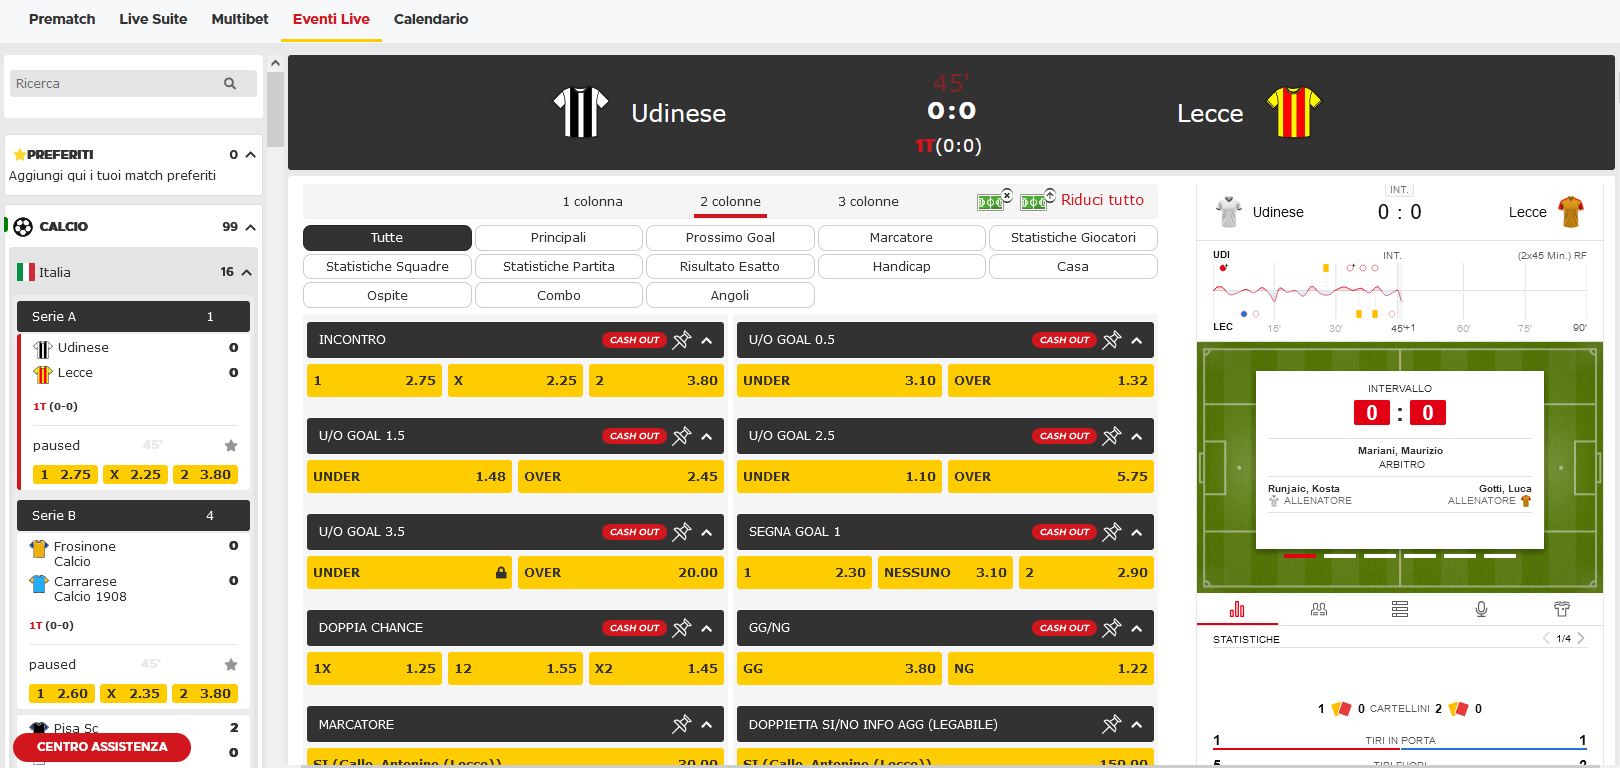Collapse the MARCATORE panel
The width and height of the screenshot is (1620, 768).
pos(707,724)
